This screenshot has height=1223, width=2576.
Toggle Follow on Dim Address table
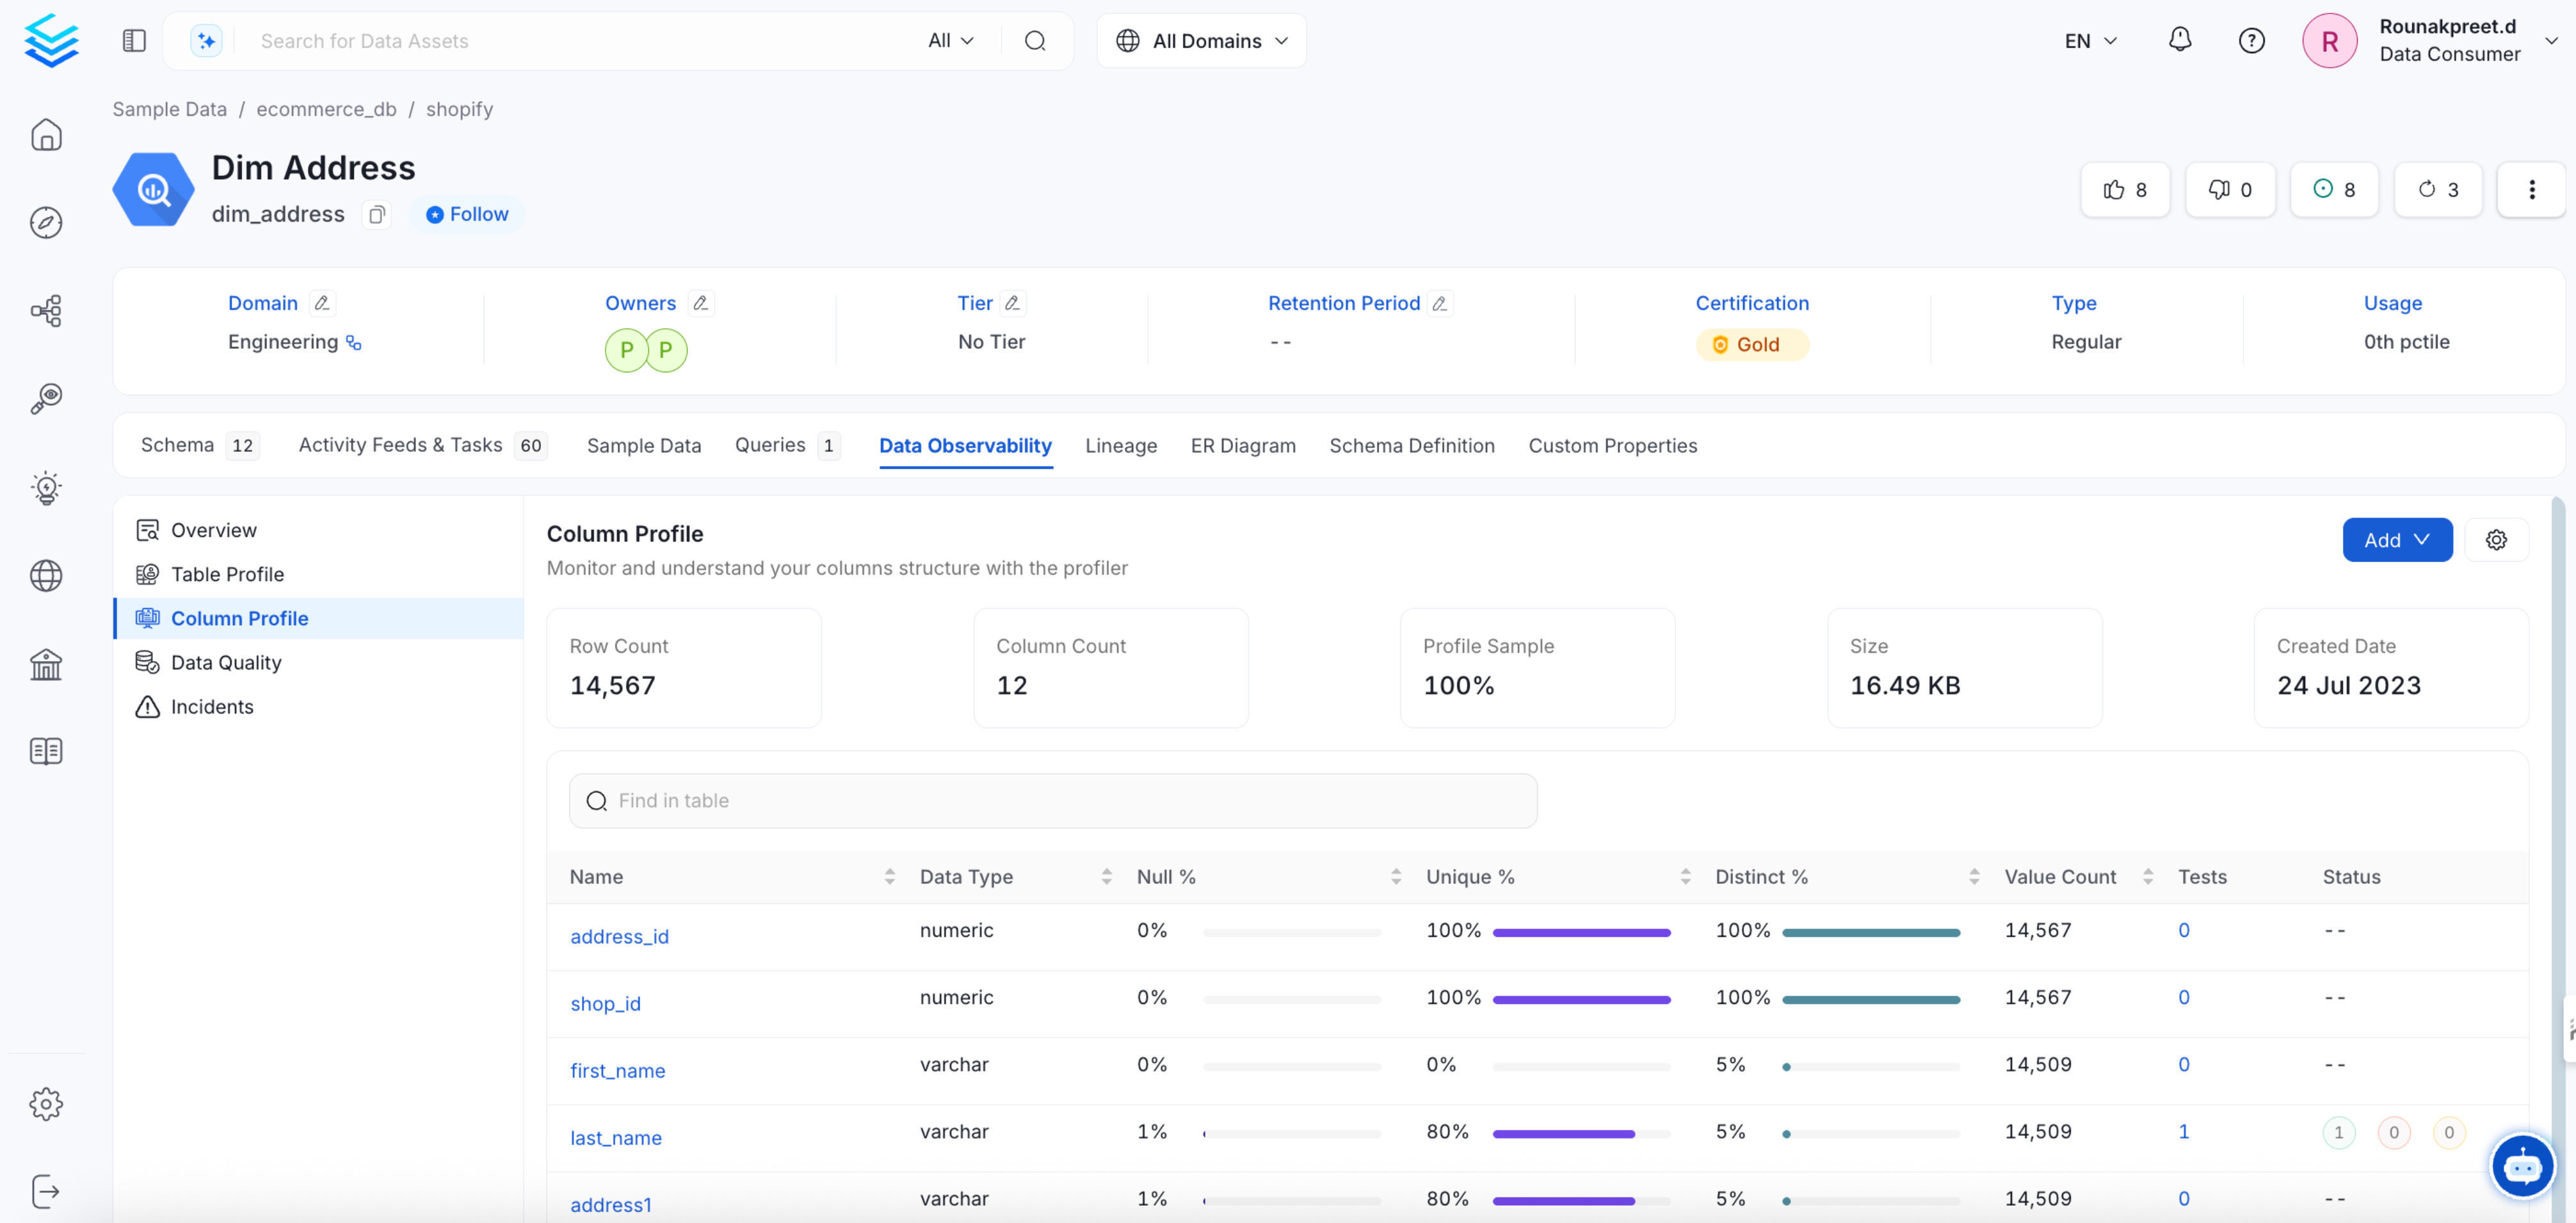tap(467, 214)
